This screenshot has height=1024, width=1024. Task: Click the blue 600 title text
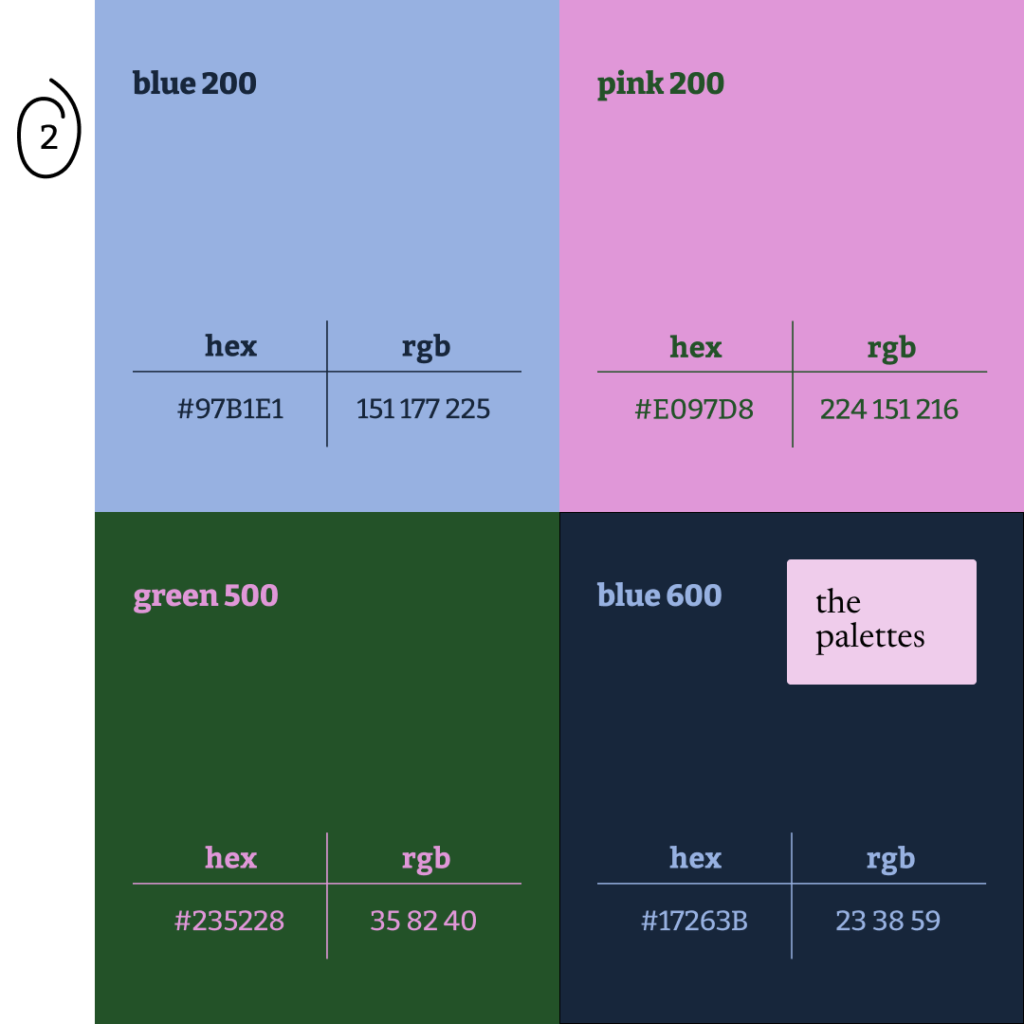(x=660, y=596)
